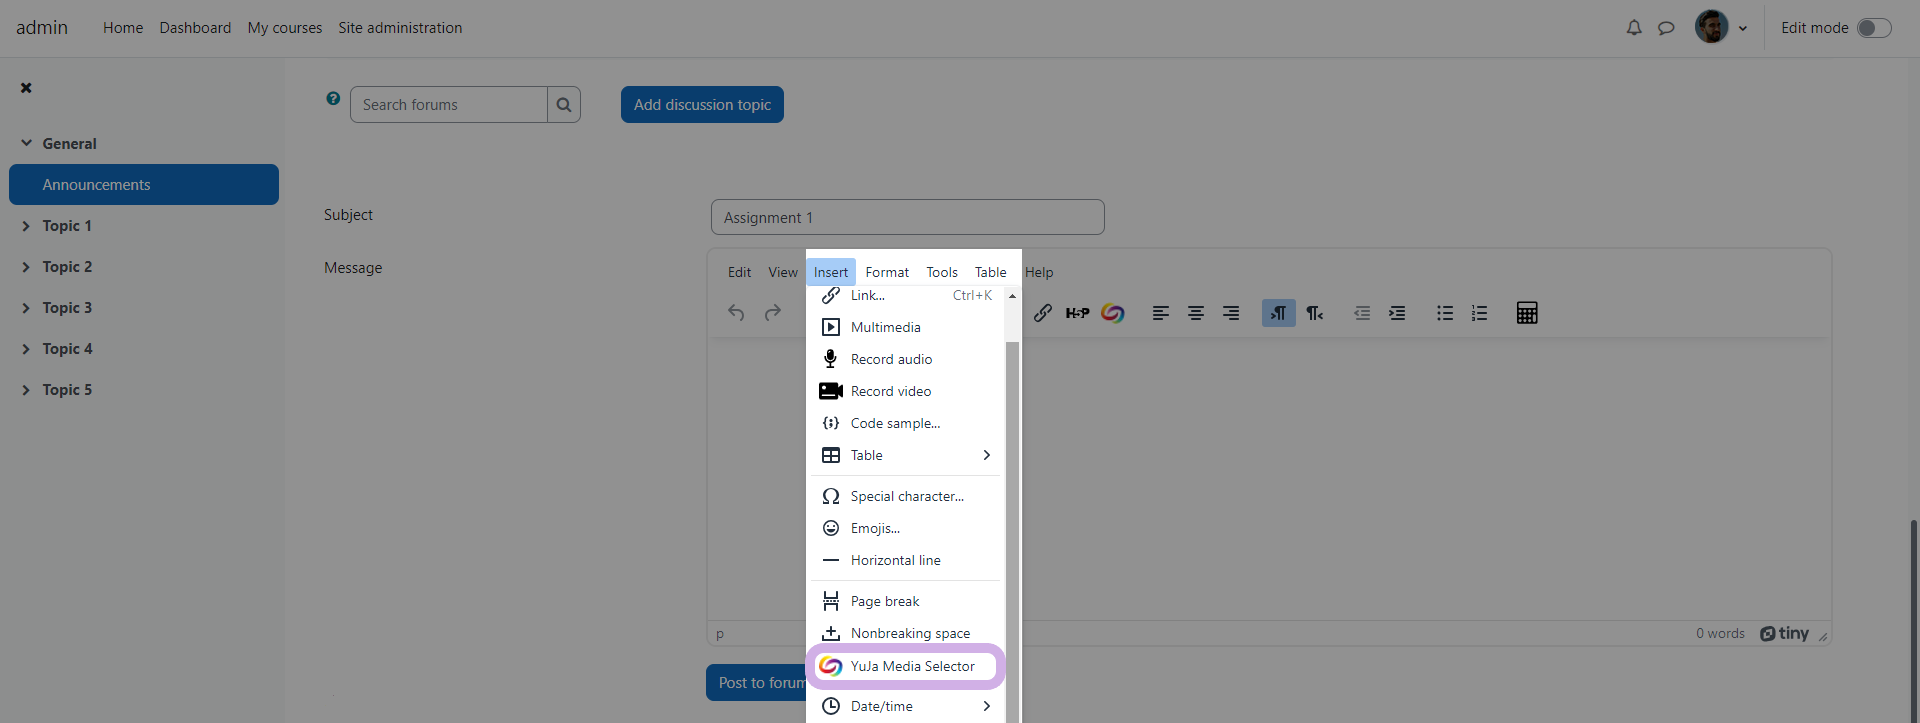Set right-to-left text direction
Viewport: 1920px width, 723px height.
pos(1314,313)
